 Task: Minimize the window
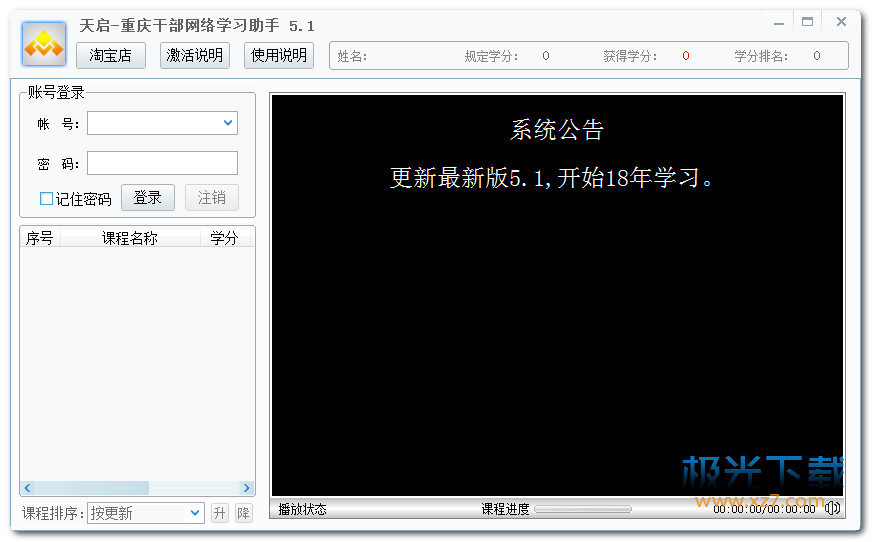(x=779, y=21)
